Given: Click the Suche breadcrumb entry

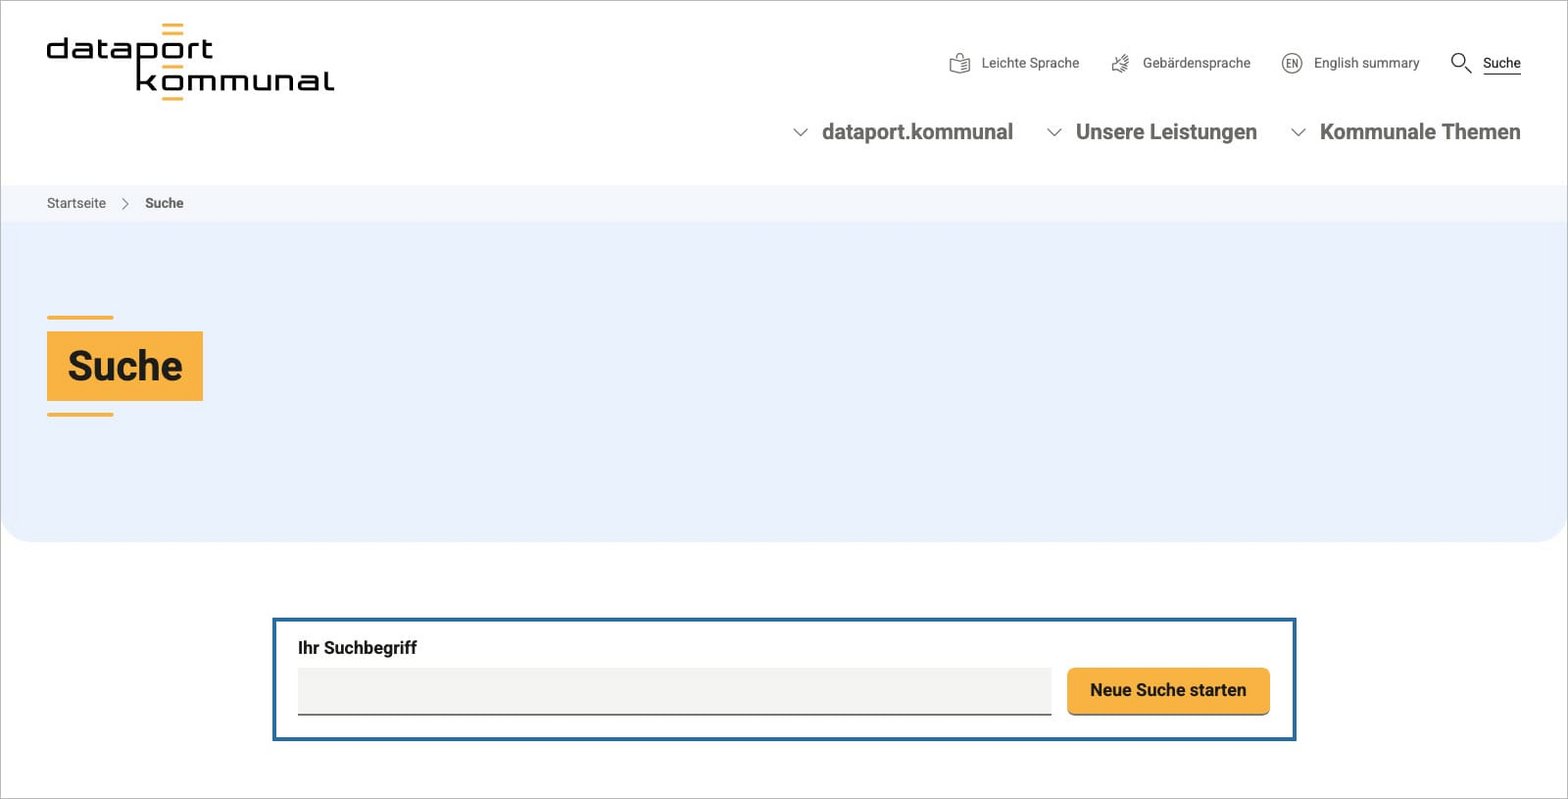Looking at the screenshot, I should point(164,203).
